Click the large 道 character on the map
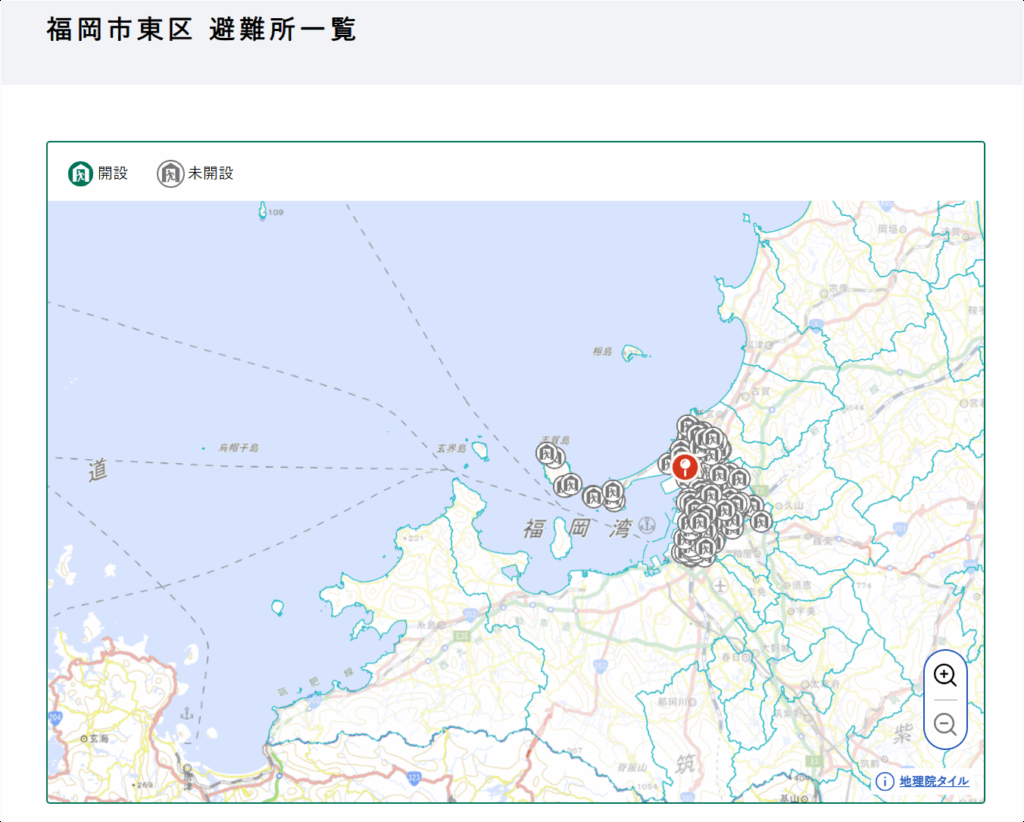The height and width of the screenshot is (822, 1024). tap(97, 470)
